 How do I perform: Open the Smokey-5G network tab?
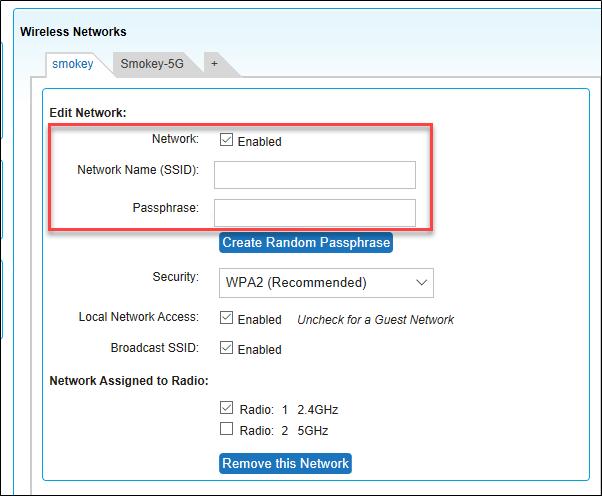pos(150,64)
